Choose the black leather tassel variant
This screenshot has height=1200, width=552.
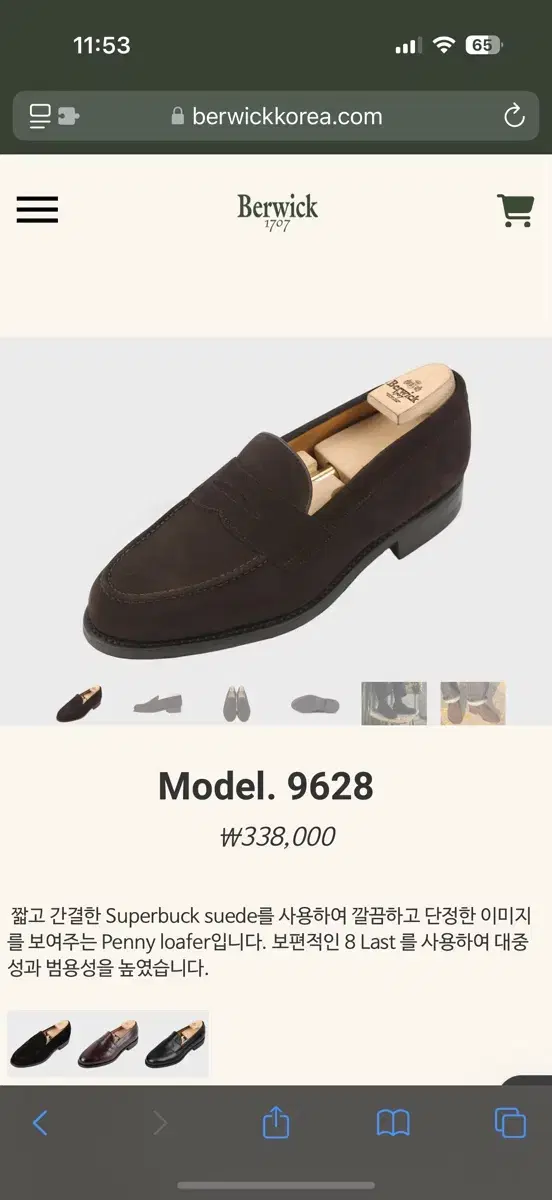point(175,1043)
